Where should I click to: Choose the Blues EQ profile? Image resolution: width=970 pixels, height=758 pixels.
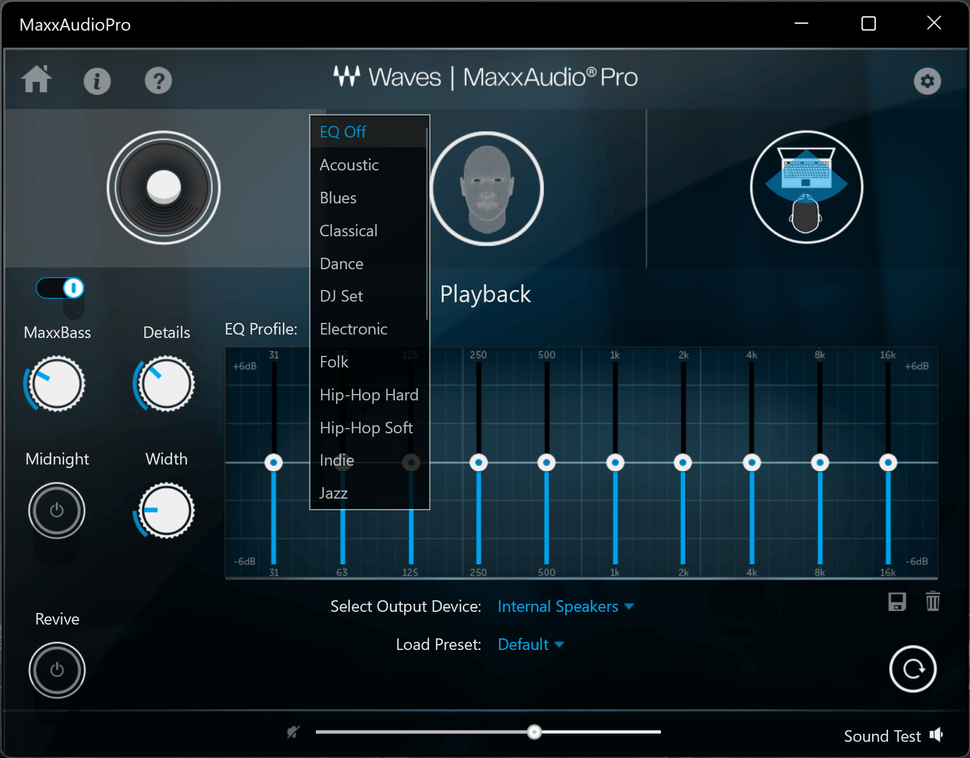click(x=368, y=197)
